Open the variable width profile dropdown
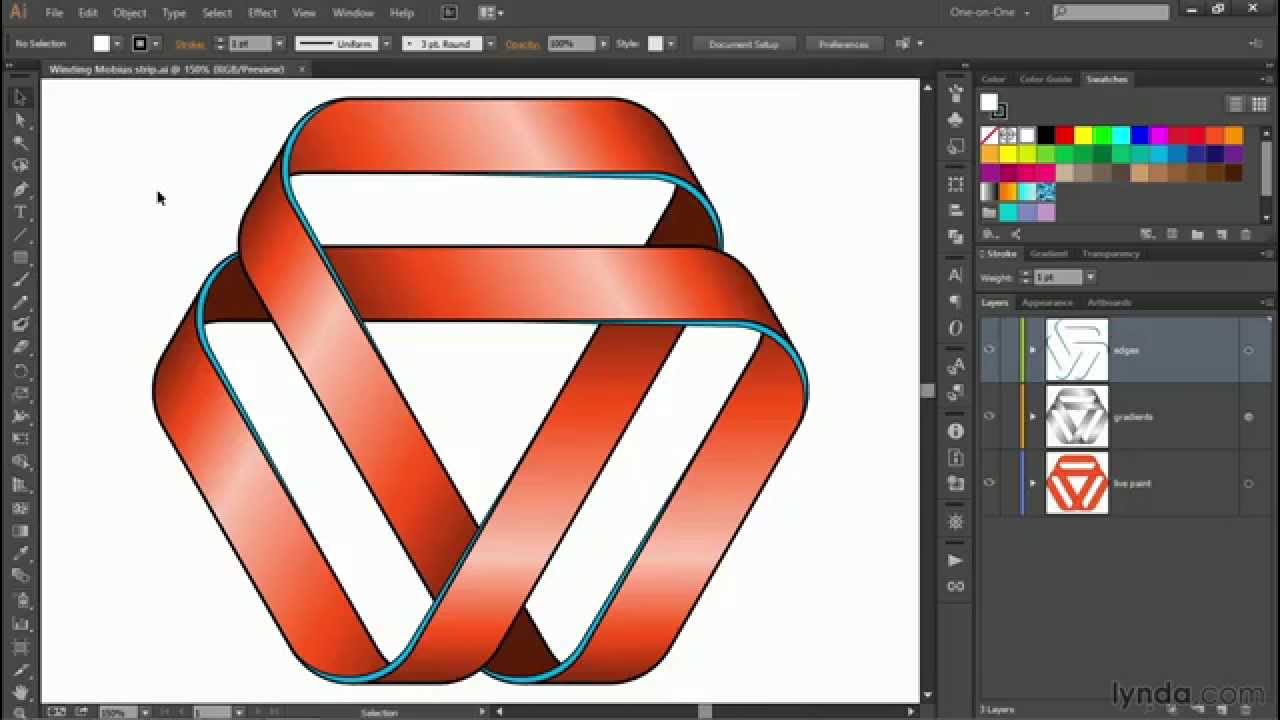1280x720 pixels. click(x=384, y=43)
